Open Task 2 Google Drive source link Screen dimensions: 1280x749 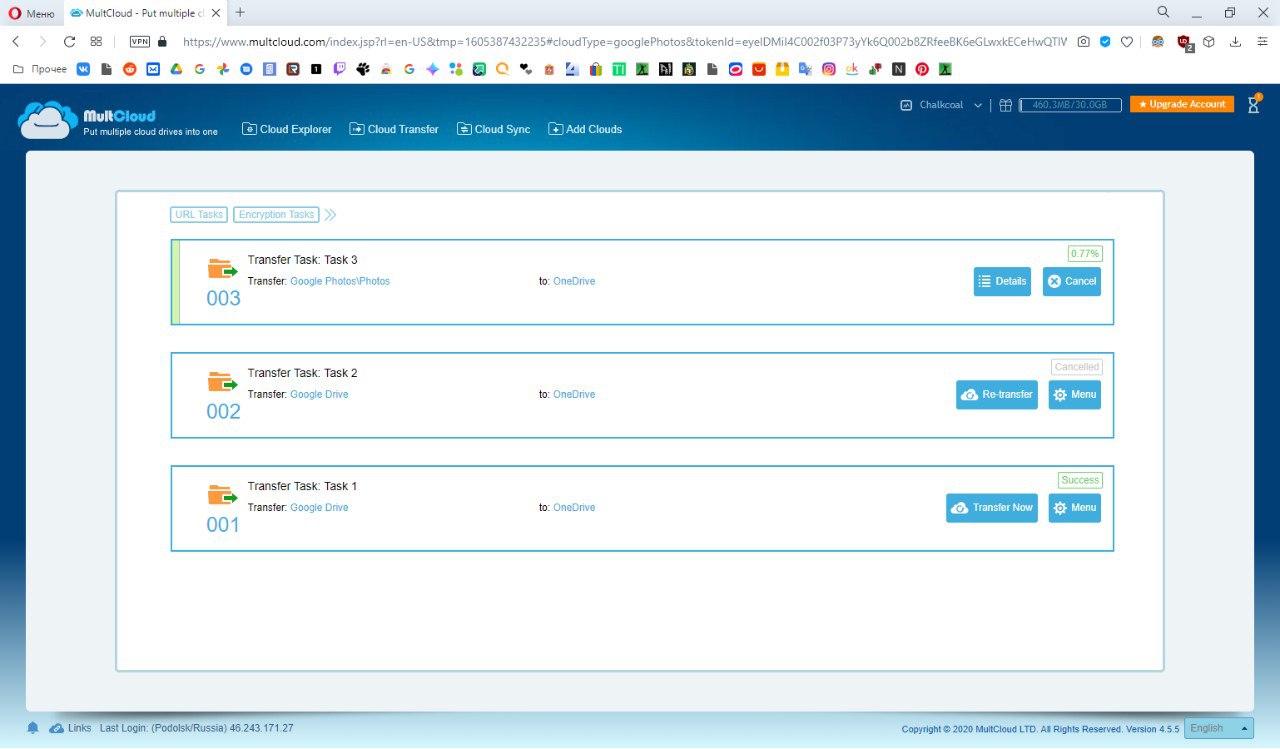[319, 394]
